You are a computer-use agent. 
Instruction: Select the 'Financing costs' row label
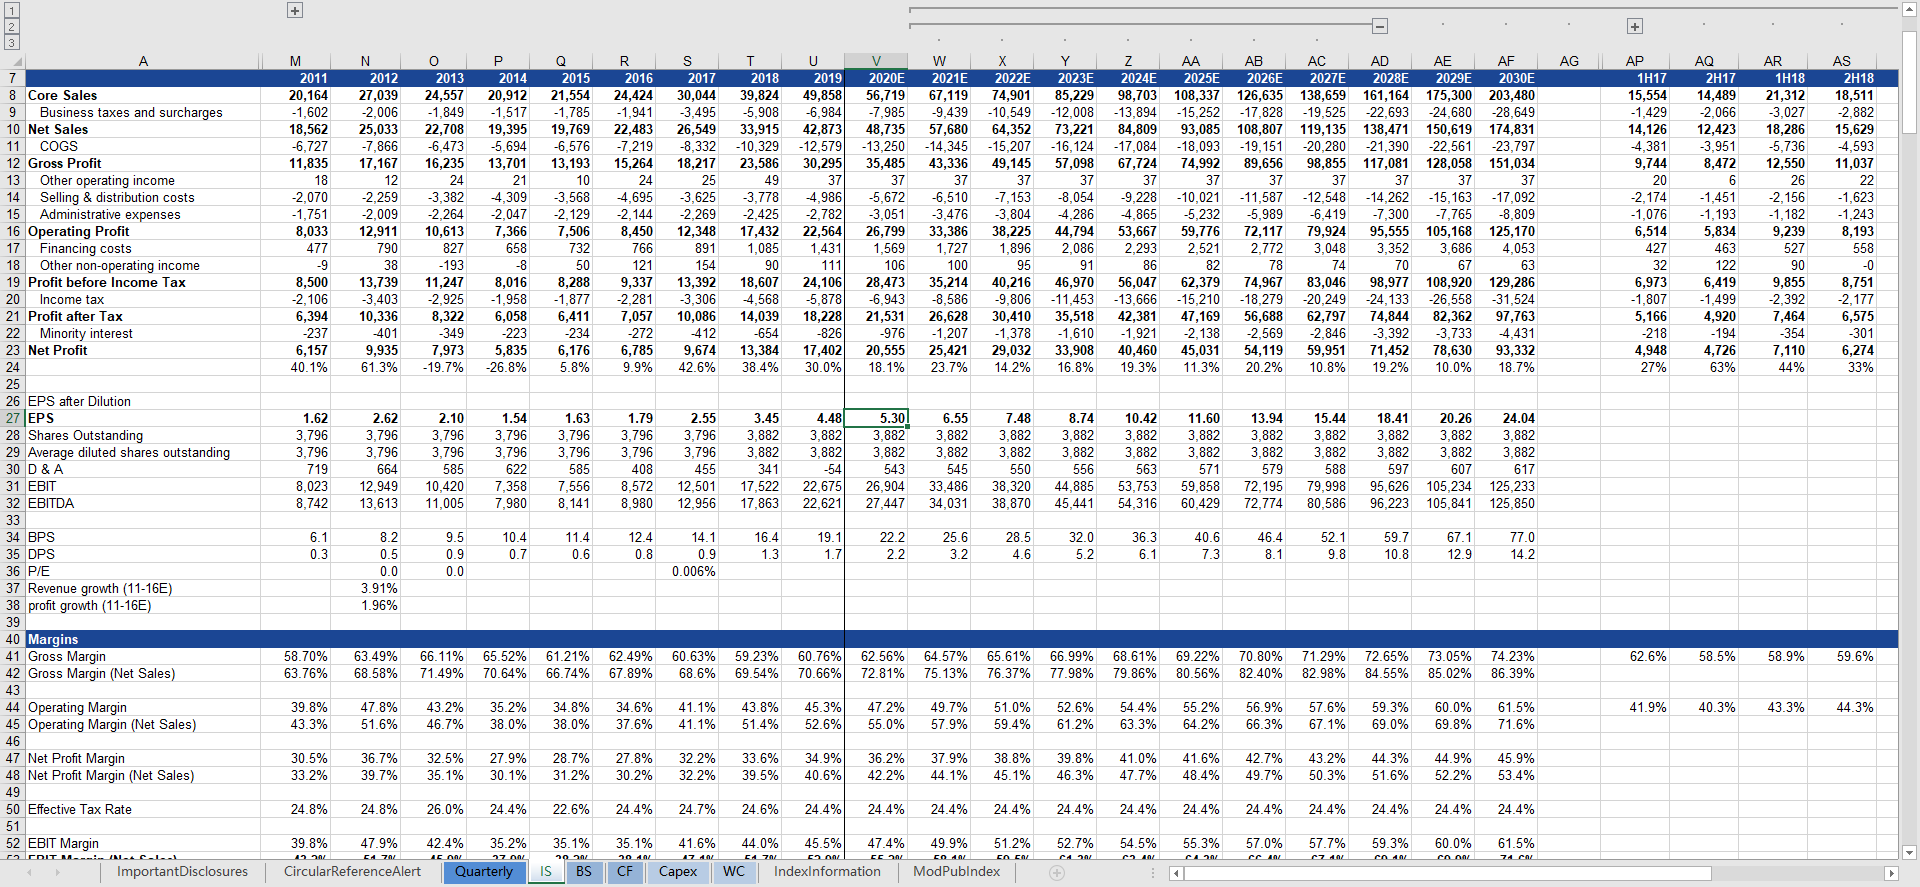click(x=85, y=248)
